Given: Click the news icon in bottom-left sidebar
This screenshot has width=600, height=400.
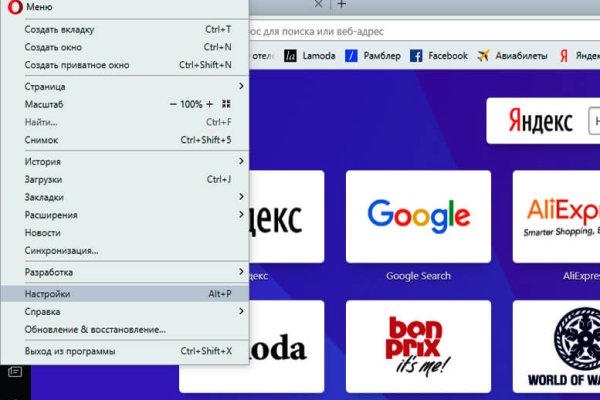Looking at the screenshot, I should 14,372.
